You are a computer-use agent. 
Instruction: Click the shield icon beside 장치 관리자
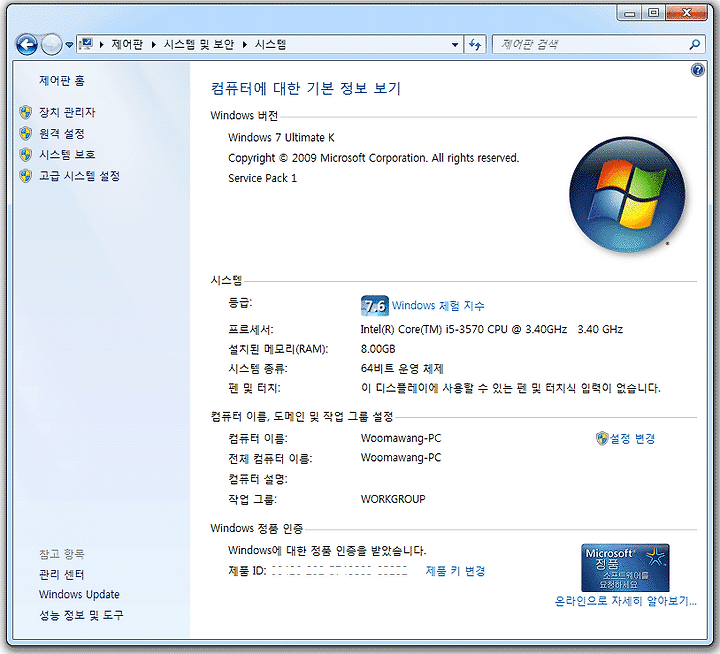26,112
